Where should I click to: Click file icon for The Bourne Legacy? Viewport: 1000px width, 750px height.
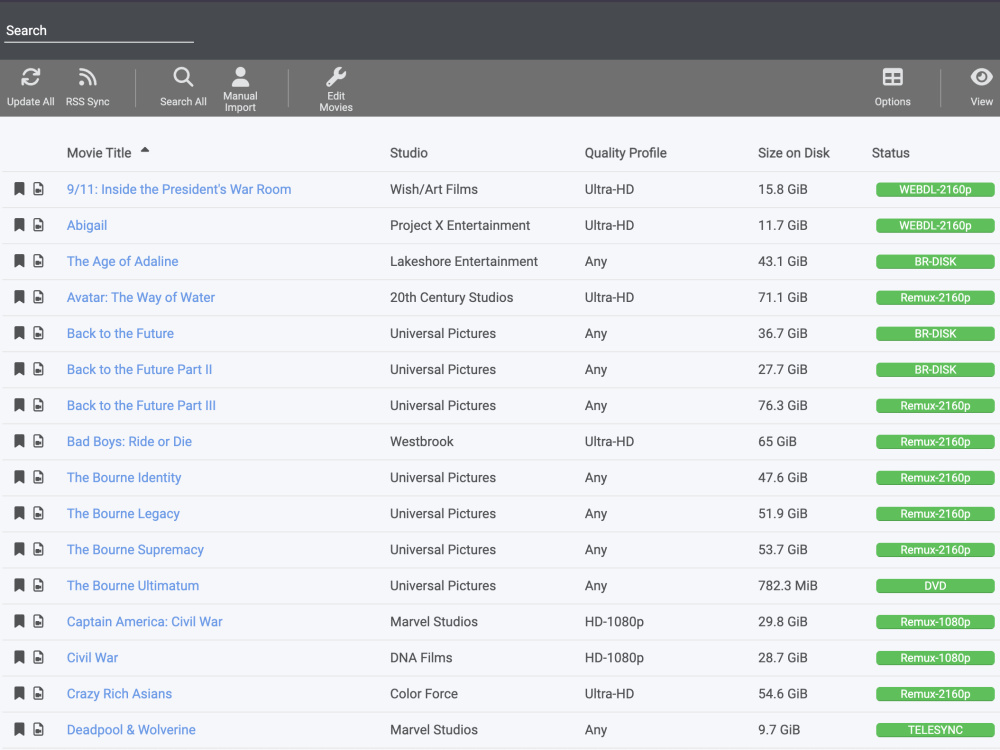[x=38, y=513]
